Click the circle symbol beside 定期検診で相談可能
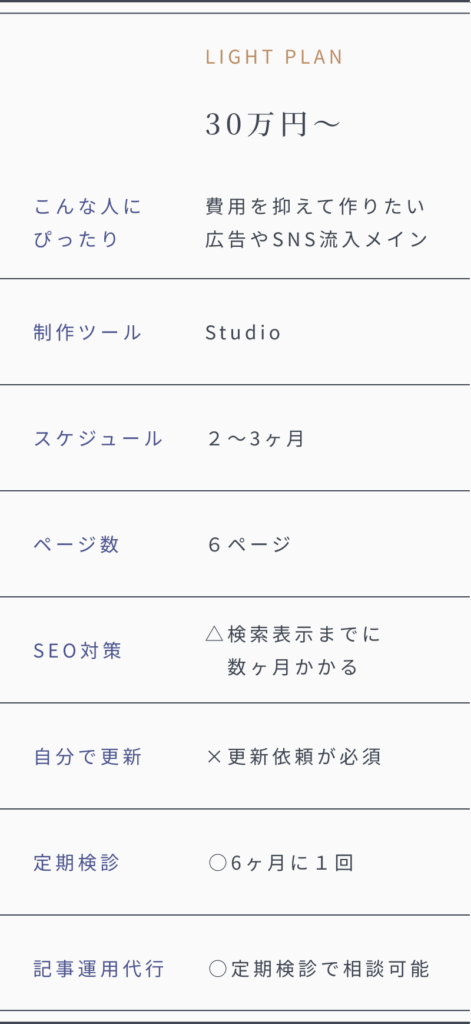The height and width of the screenshot is (1024, 471). (217, 969)
